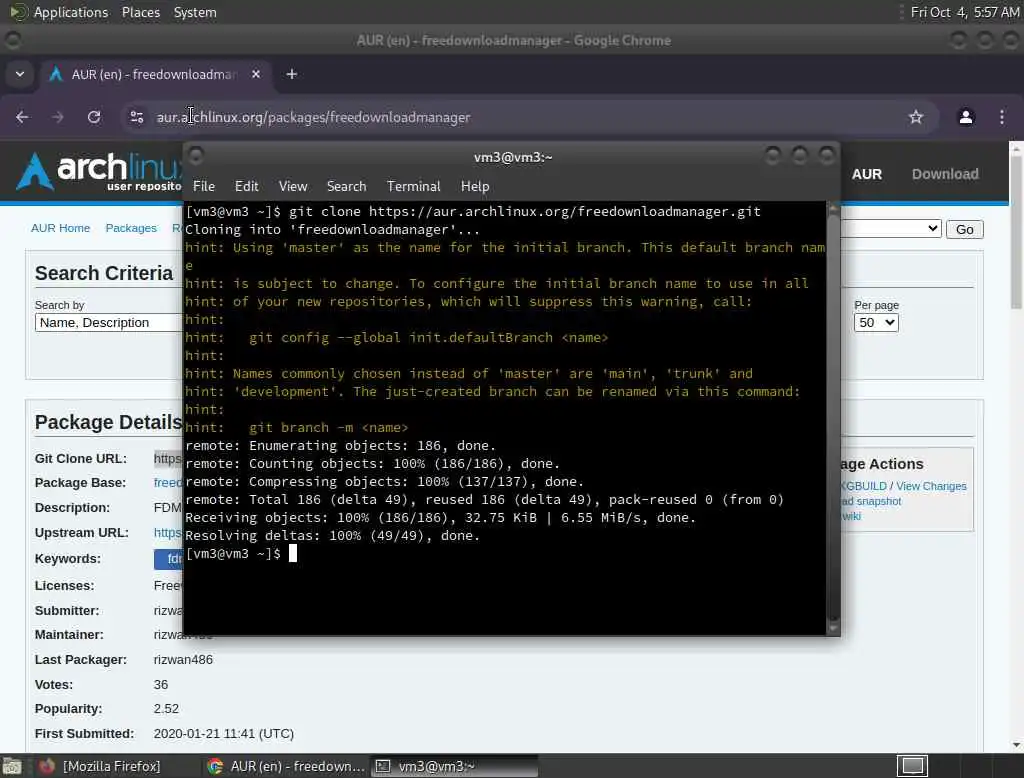Viewport: 1024px width, 778px height.
Task: Click the git clone command line in the terminal
Action: click(x=473, y=212)
